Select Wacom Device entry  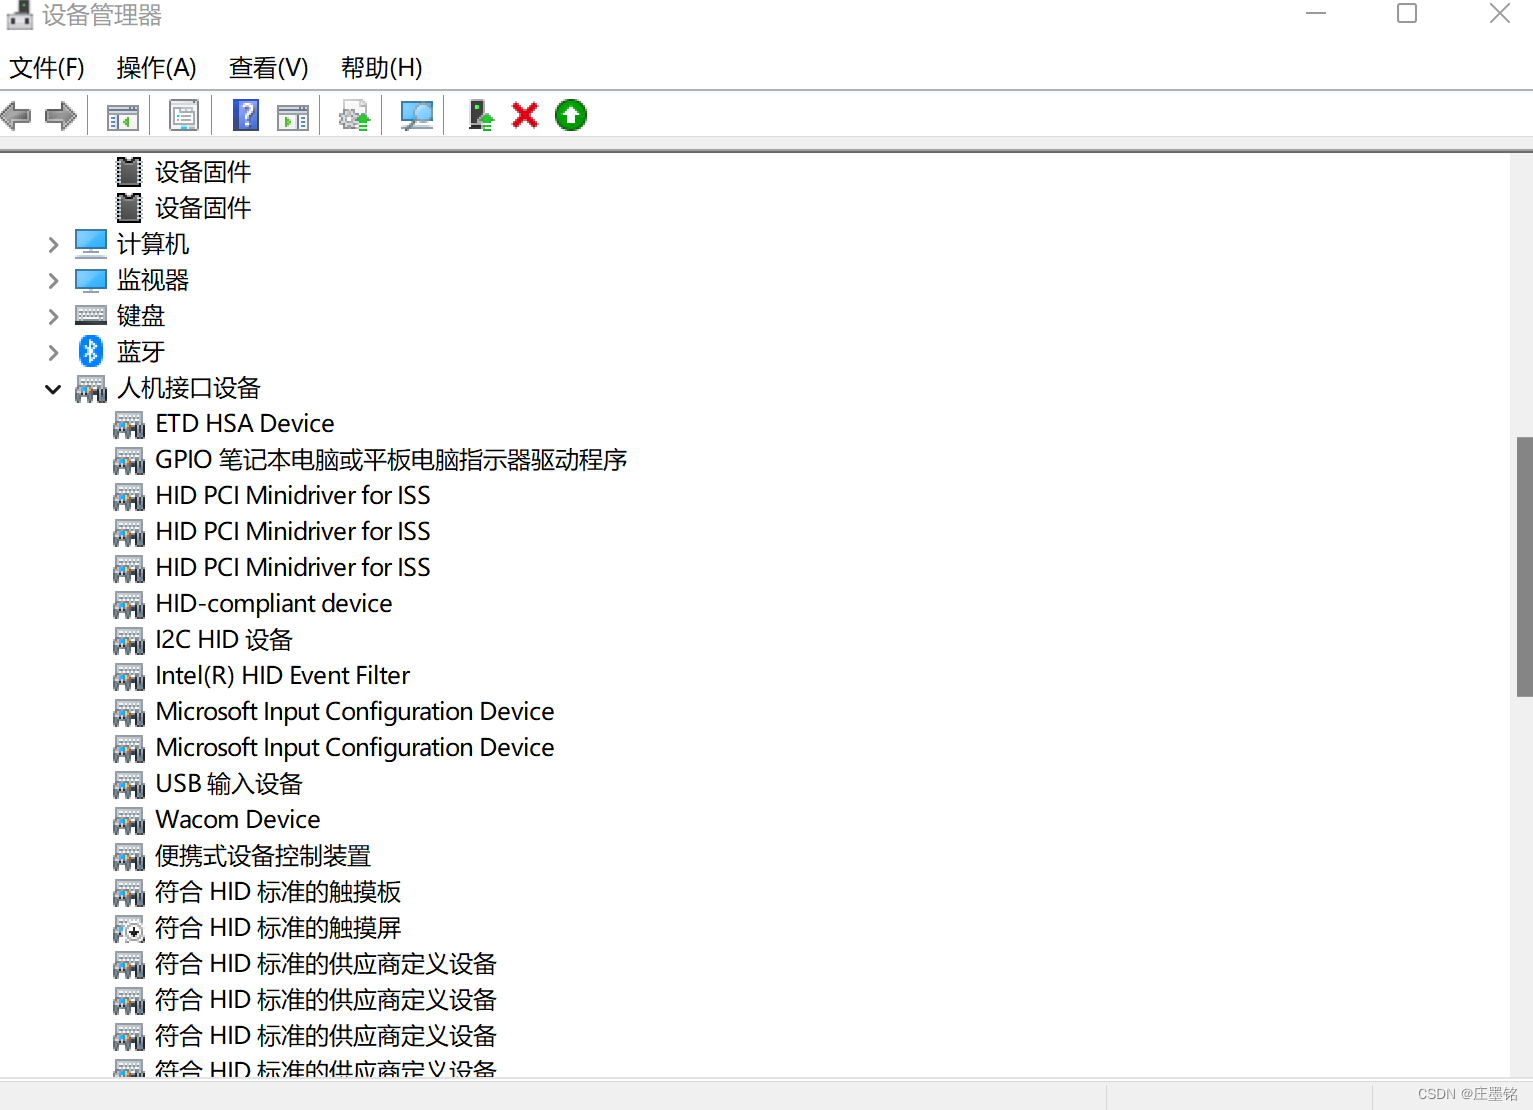coord(238,820)
